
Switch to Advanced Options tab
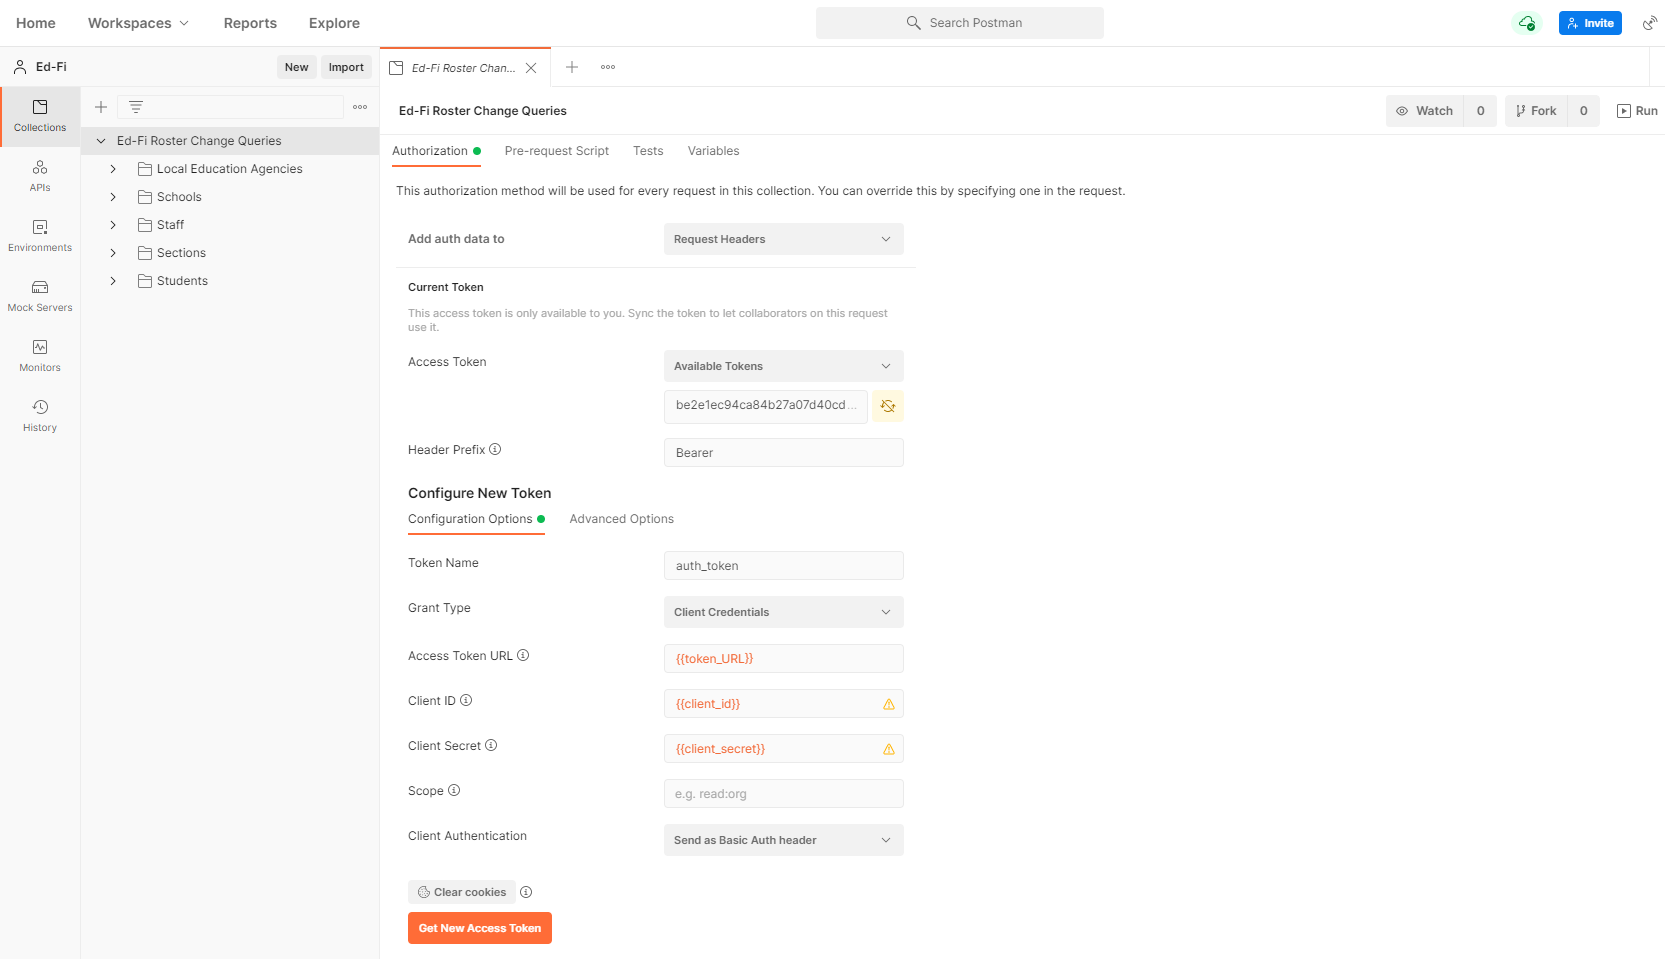pos(621,519)
